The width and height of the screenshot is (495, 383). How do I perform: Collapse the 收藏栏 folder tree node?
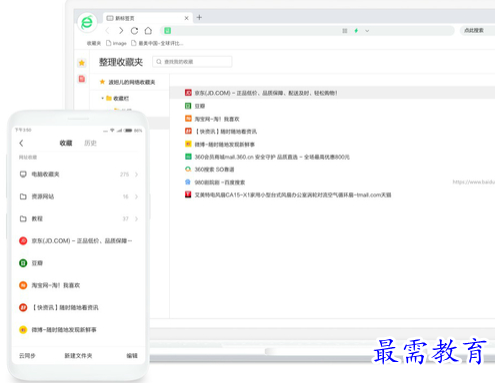click(102, 98)
